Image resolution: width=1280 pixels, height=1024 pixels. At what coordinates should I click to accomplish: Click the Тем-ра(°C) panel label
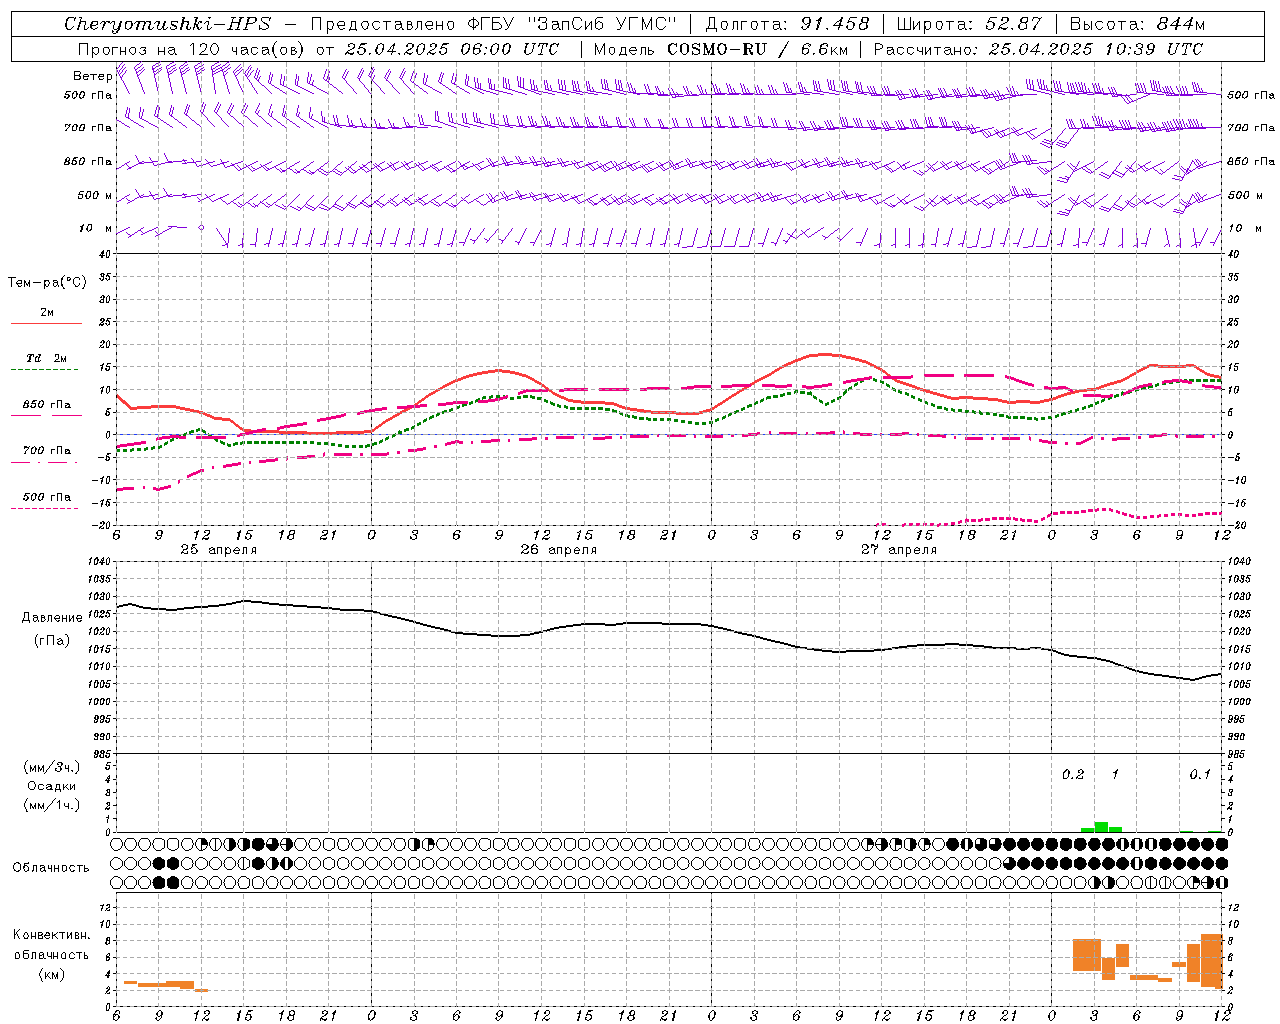pyautogui.click(x=47, y=283)
